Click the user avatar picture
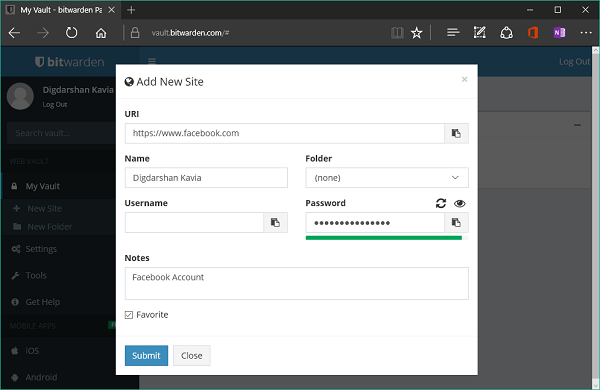This screenshot has width=600, height=390. pyautogui.click(x=20, y=96)
